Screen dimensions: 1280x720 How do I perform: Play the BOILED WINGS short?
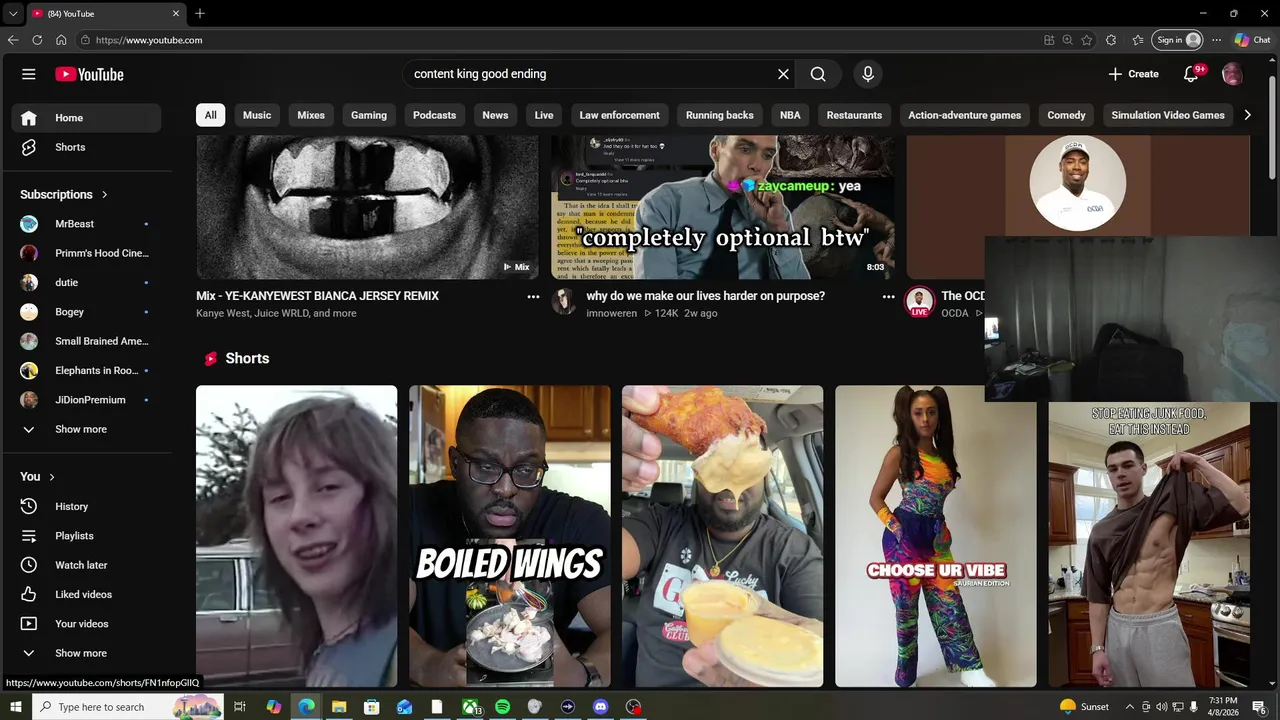(x=509, y=536)
